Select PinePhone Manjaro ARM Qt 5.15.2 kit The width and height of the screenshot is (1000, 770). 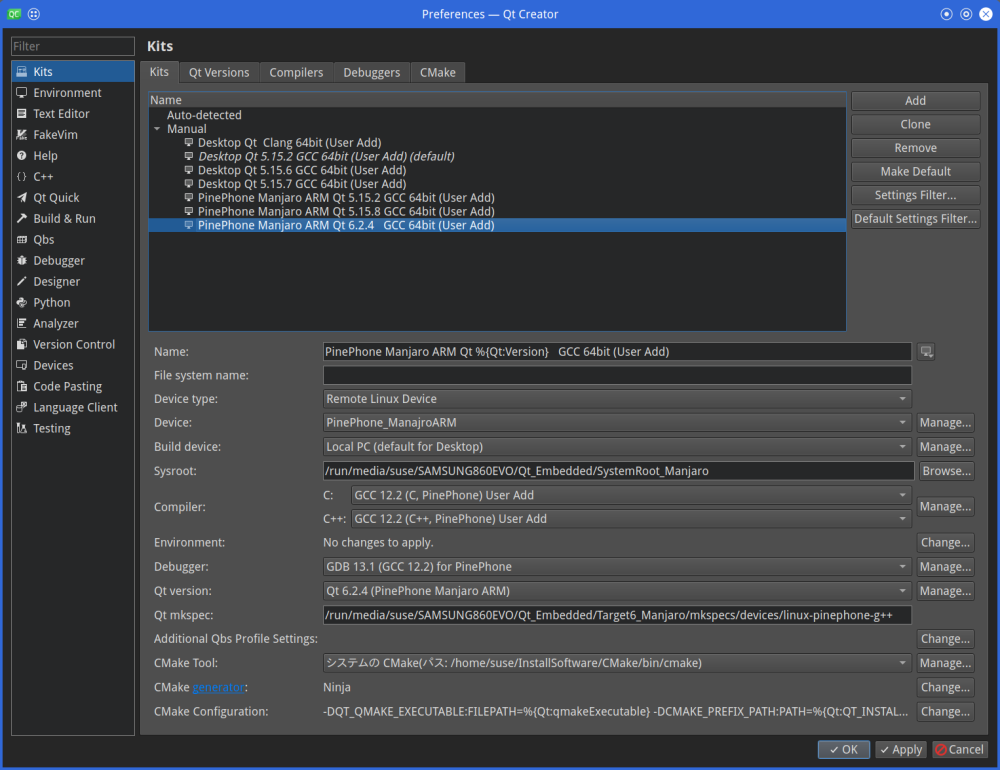(346, 198)
